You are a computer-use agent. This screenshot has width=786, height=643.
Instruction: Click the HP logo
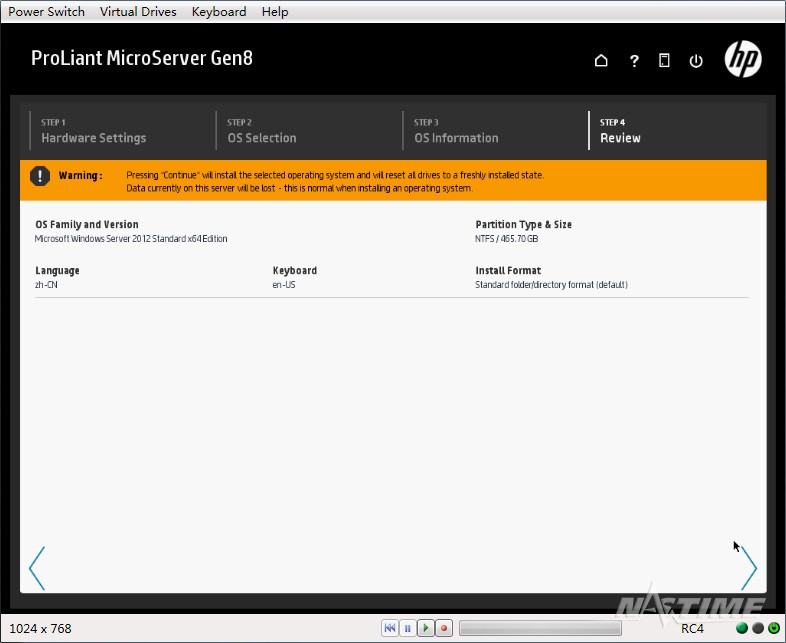point(743,59)
